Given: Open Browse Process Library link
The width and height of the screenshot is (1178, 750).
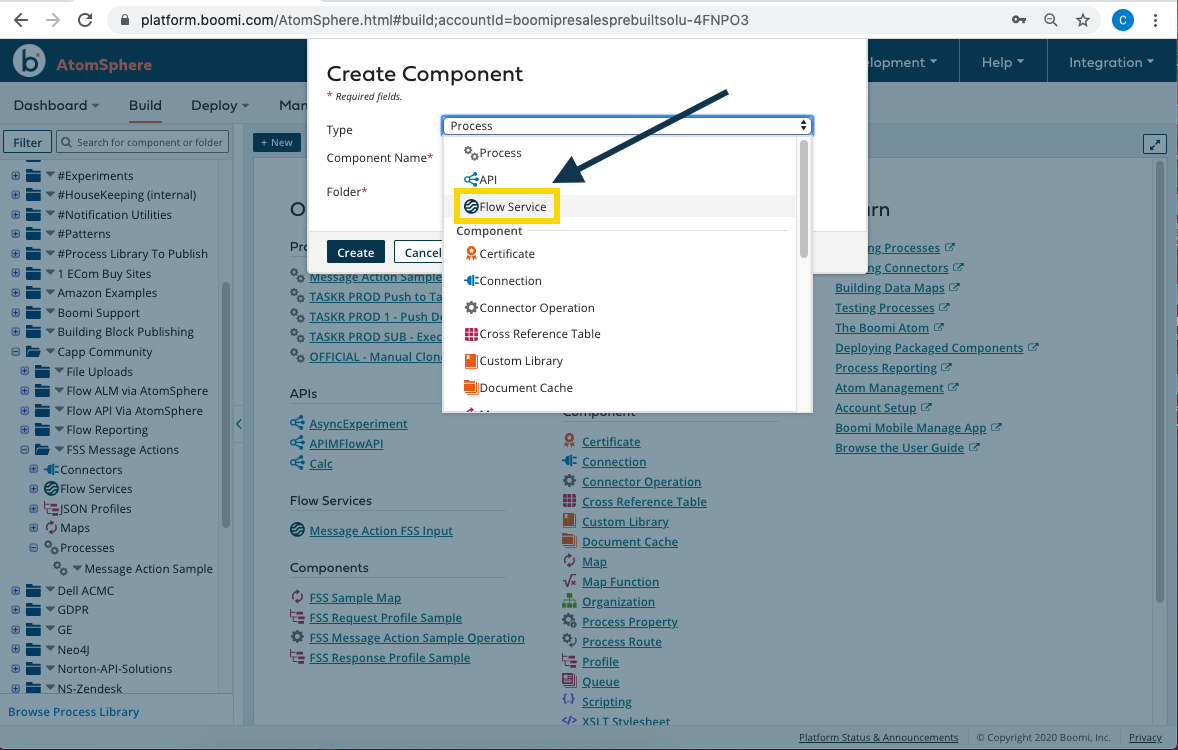Looking at the screenshot, I should (x=74, y=712).
